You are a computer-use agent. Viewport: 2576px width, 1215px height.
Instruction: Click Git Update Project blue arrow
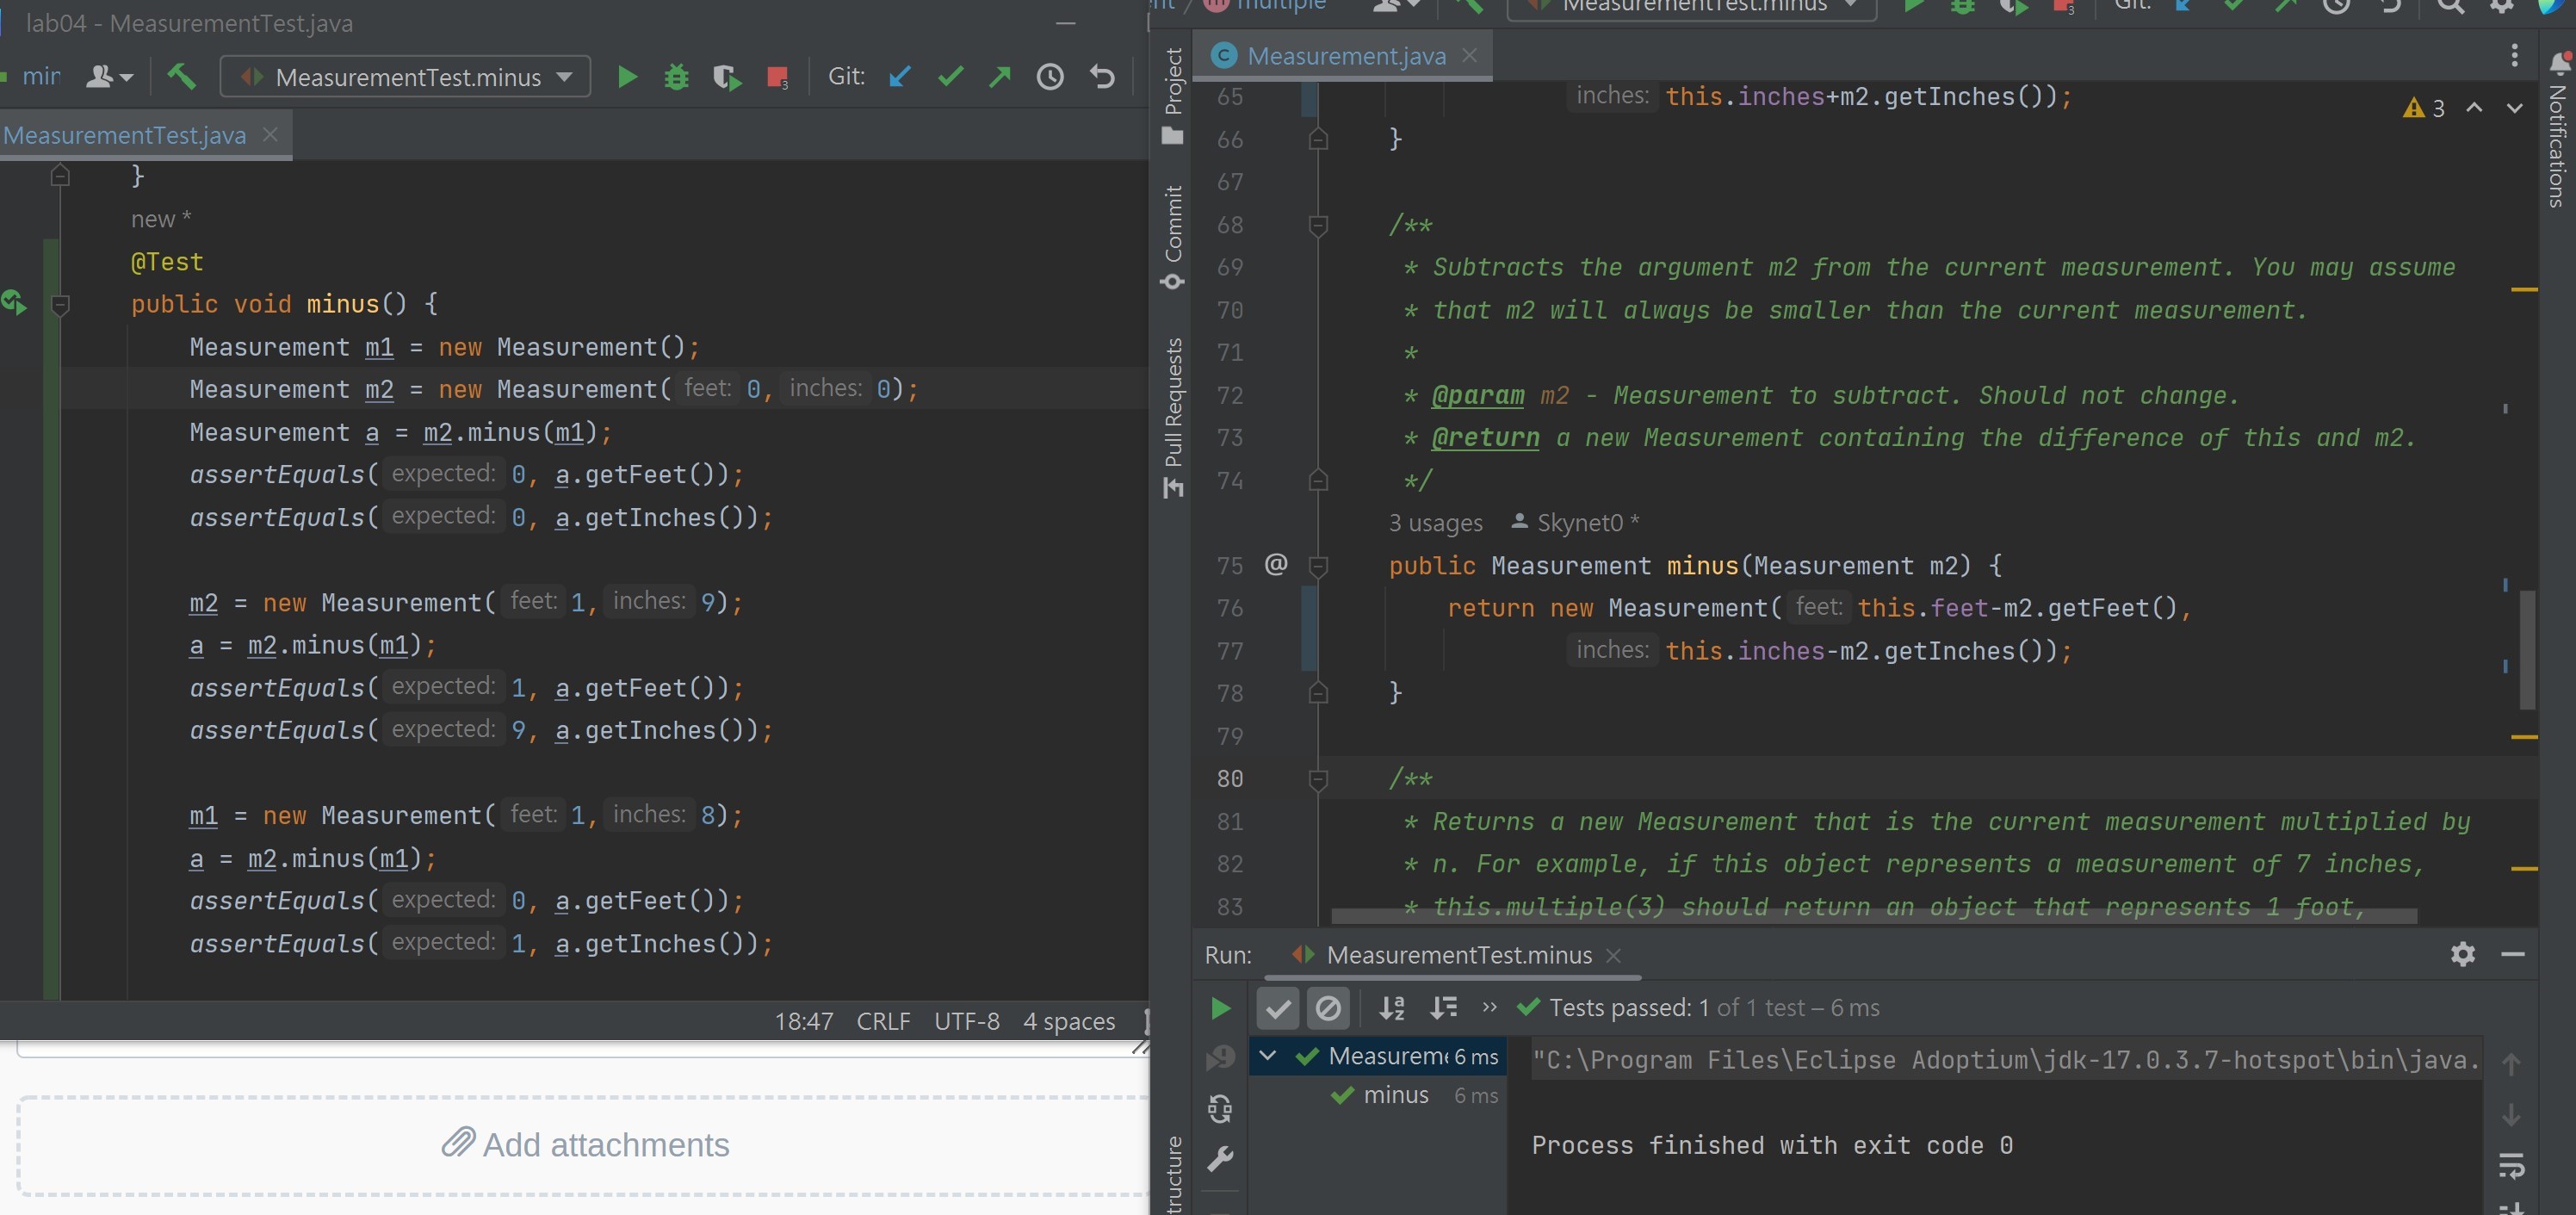click(900, 77)
